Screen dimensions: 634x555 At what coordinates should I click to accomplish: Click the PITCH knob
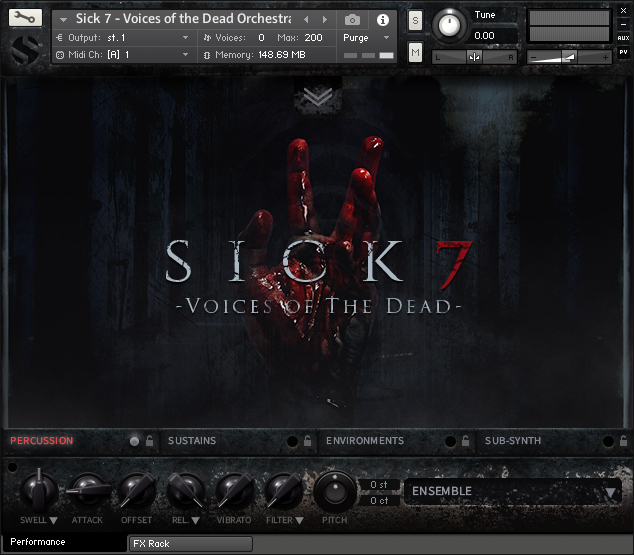(335, 492)
